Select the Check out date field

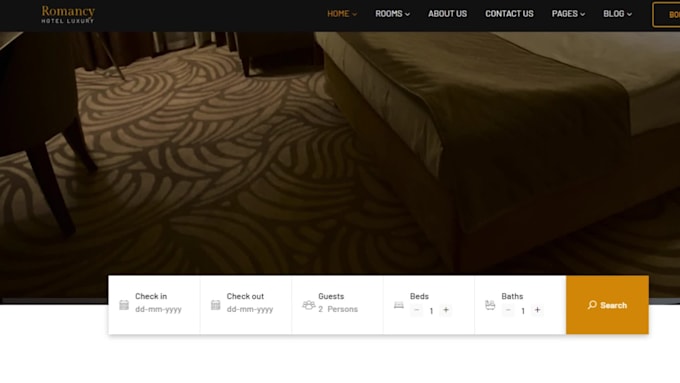click(250, 309)
